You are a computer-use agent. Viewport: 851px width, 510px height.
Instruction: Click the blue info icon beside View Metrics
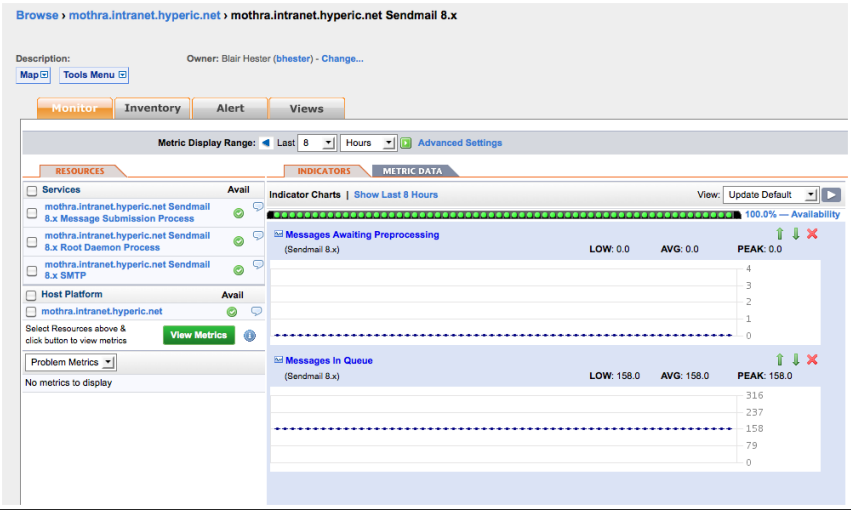click(250, 336)
